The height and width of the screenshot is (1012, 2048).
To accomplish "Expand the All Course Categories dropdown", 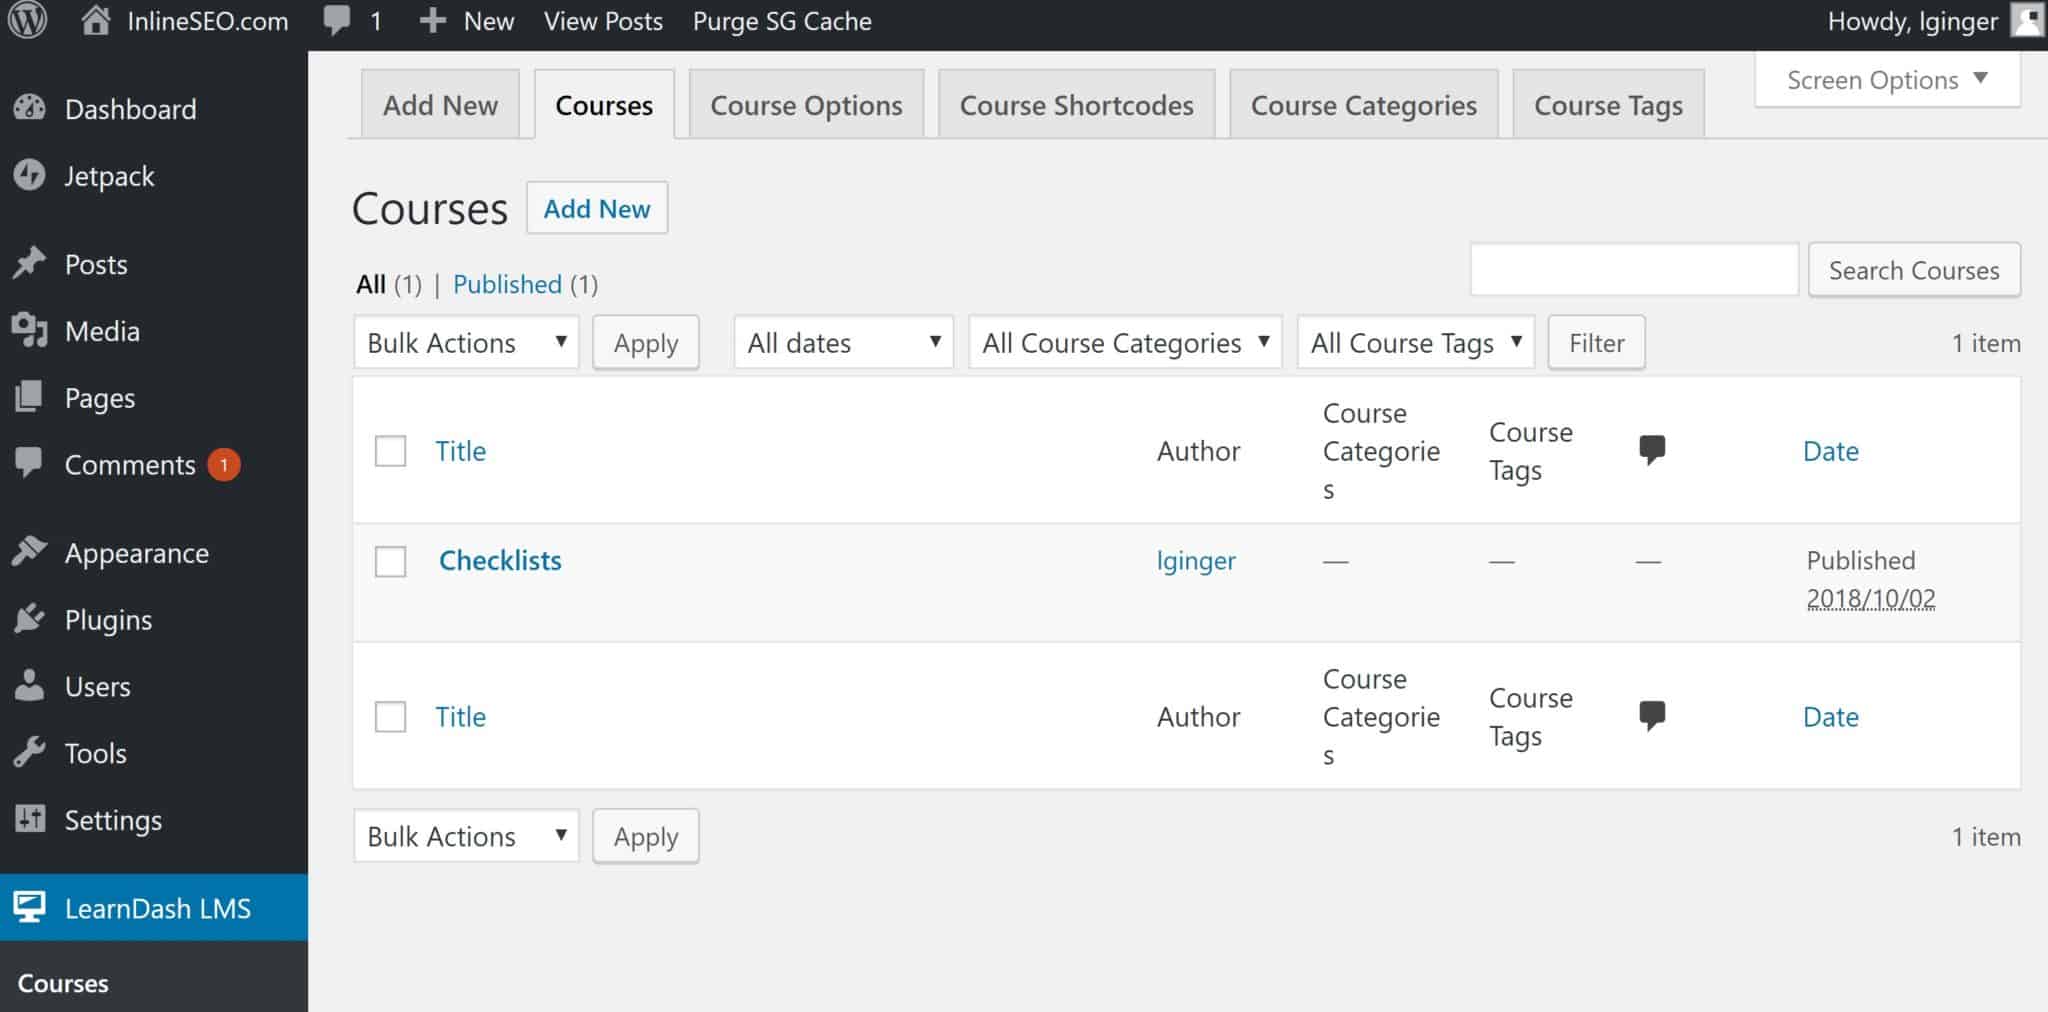I will (1125, 343).
